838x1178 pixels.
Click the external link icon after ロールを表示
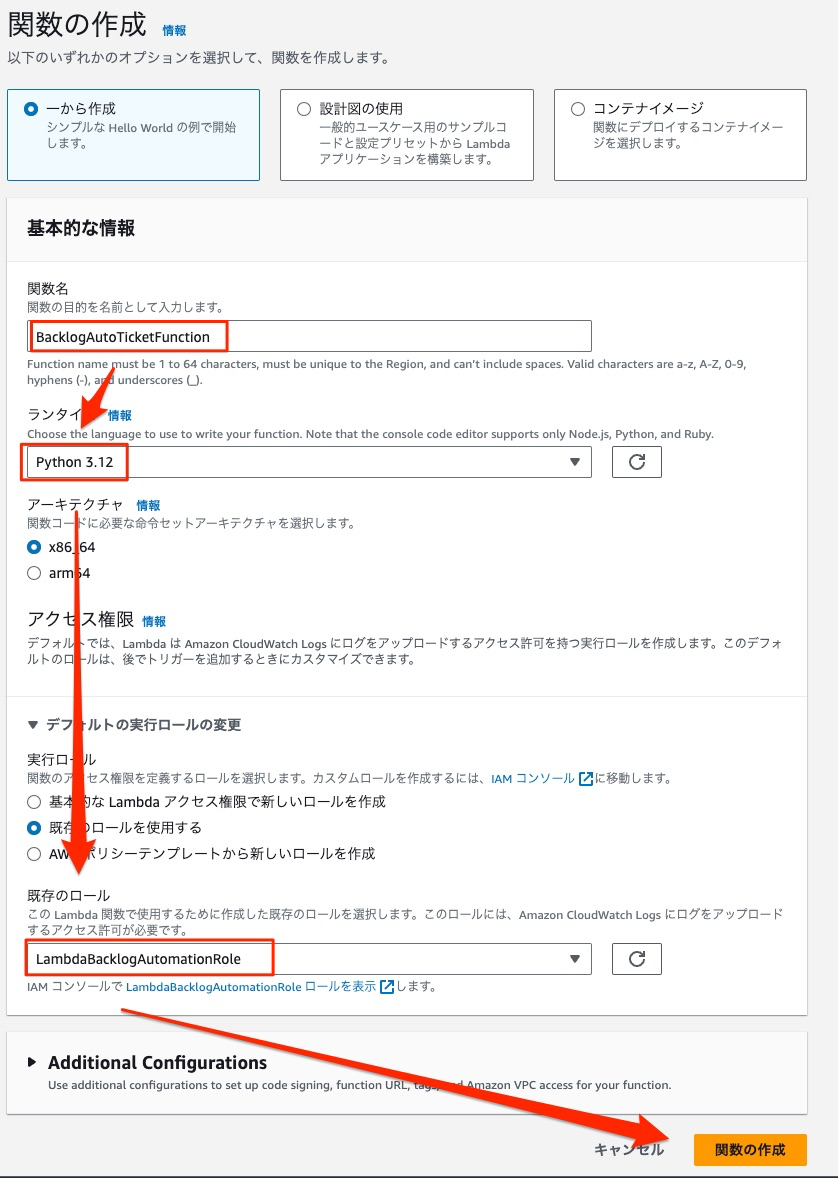387,986
